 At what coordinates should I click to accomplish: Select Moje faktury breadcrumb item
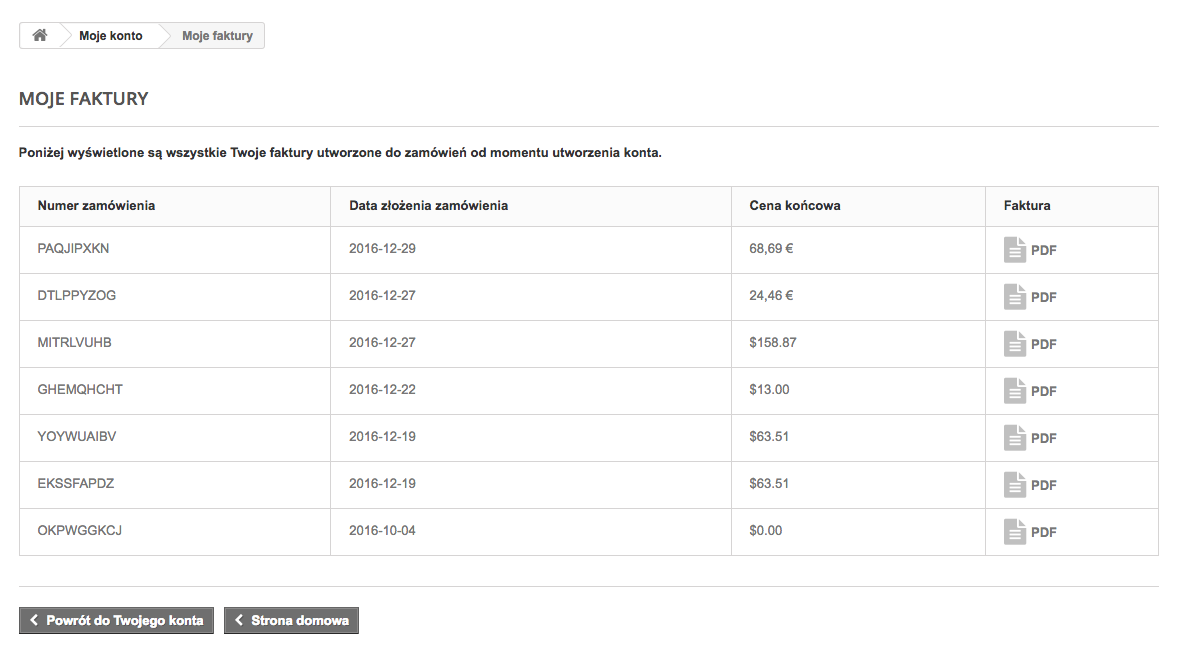(217, 36)
